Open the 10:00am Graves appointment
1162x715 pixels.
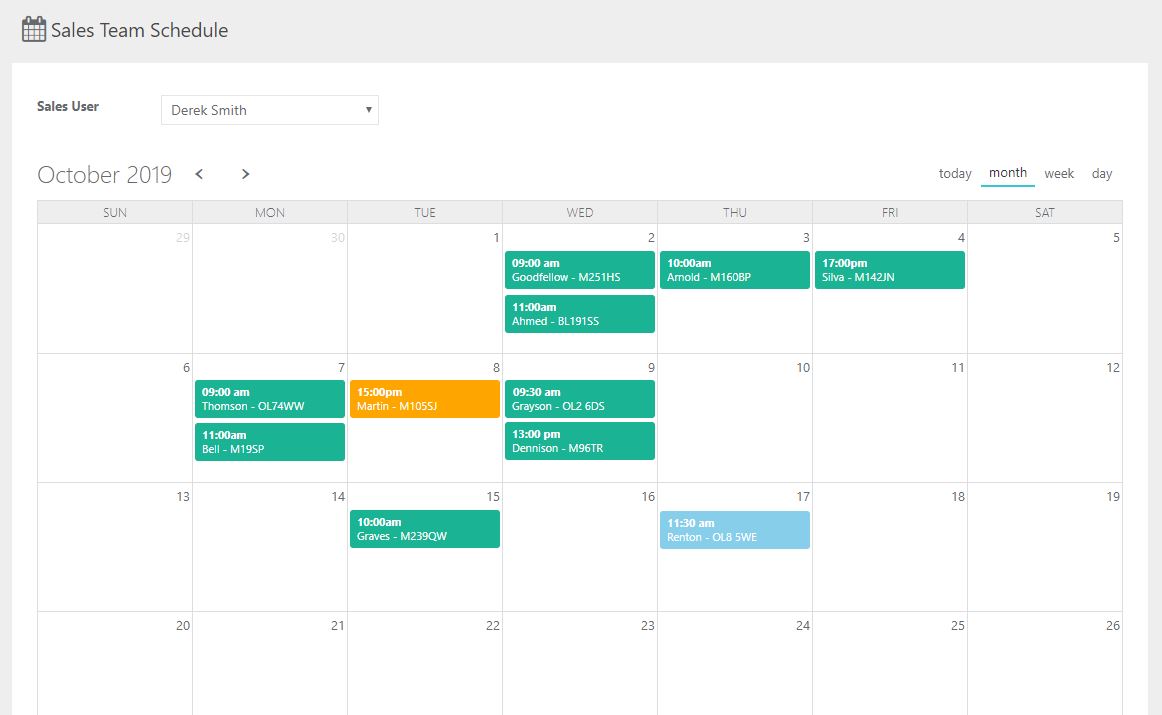tap(425, 529)
